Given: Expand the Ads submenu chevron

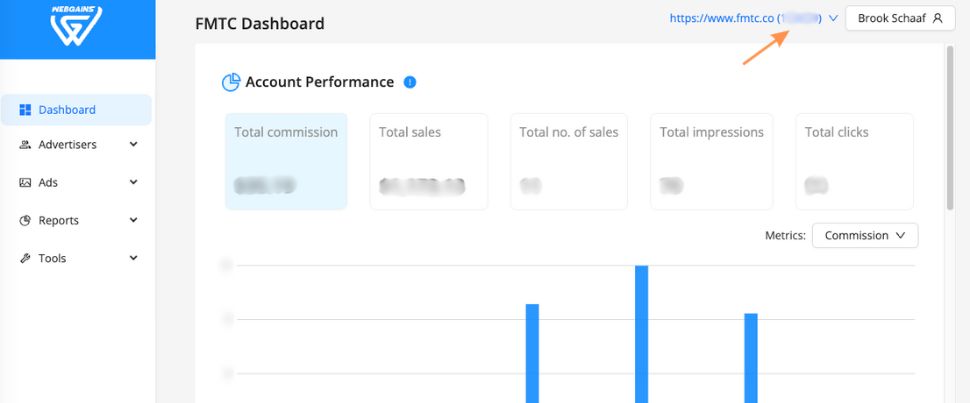Looking at the screenshot, I should tap(133, 183).
